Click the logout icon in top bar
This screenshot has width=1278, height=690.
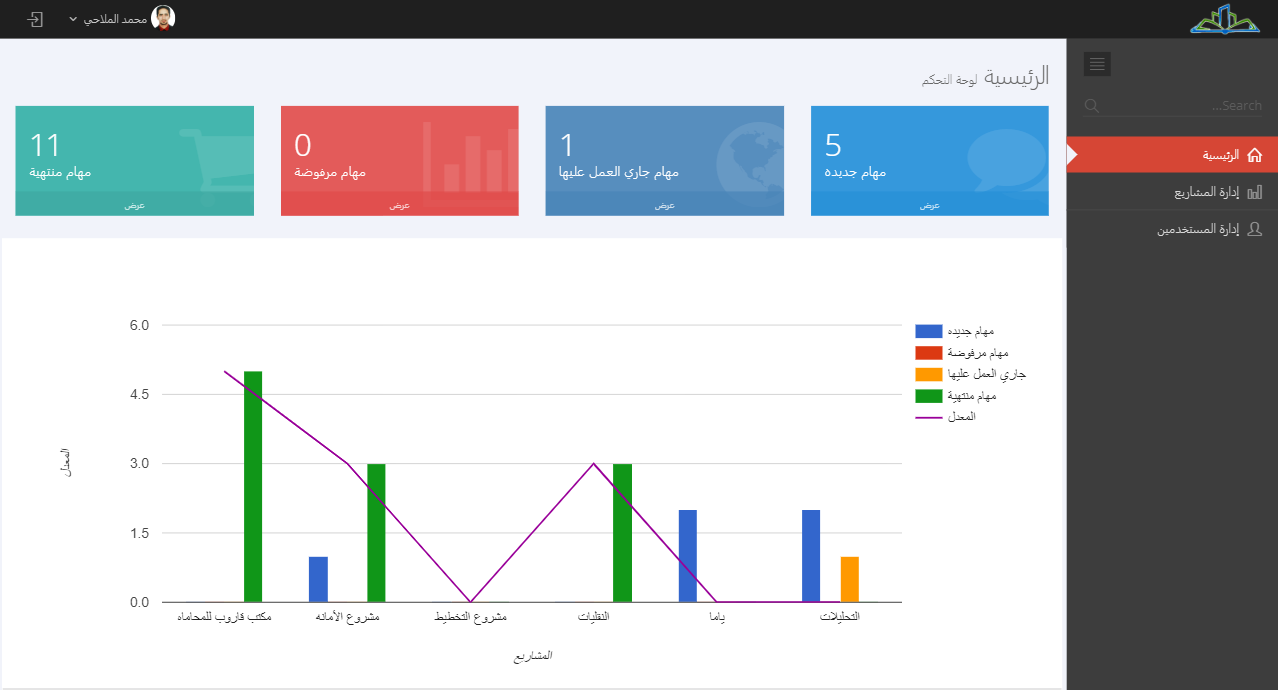[36, 19]
